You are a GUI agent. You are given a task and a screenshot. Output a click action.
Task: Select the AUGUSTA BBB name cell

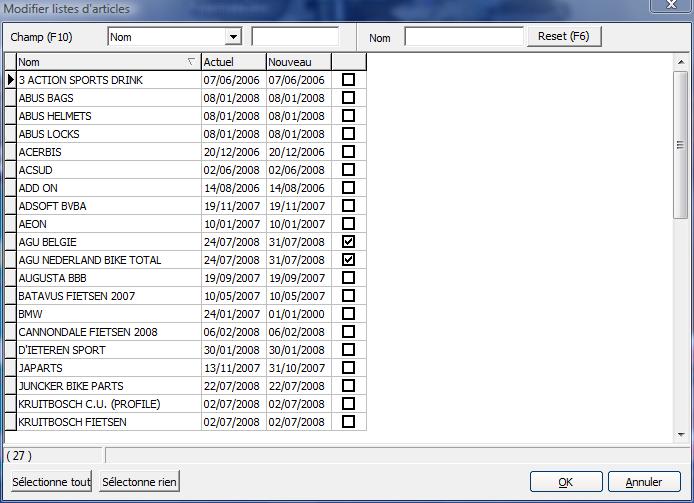coord(109,278)
